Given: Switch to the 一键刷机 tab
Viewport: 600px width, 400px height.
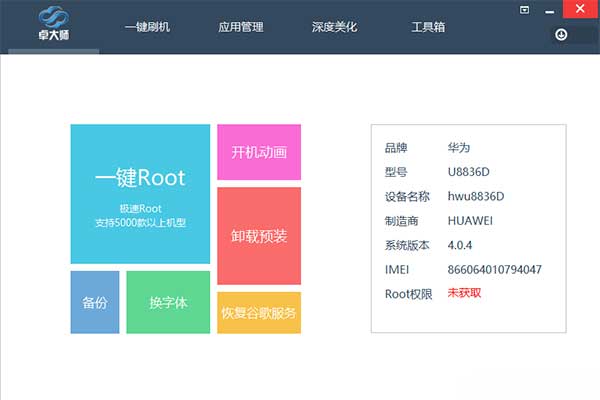Looking at the screenshot, I should click(147, 27).
